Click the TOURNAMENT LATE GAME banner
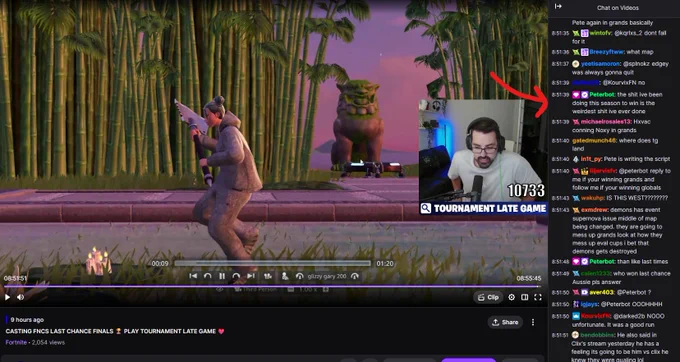The image size is (680, 362). coord(483,209)
